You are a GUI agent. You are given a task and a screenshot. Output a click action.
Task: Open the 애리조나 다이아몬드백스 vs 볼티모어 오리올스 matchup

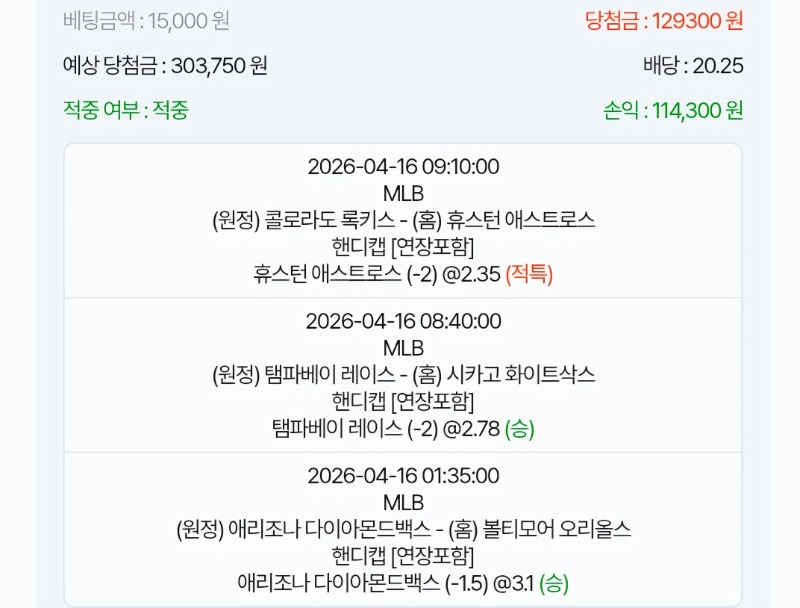(403, 530)
